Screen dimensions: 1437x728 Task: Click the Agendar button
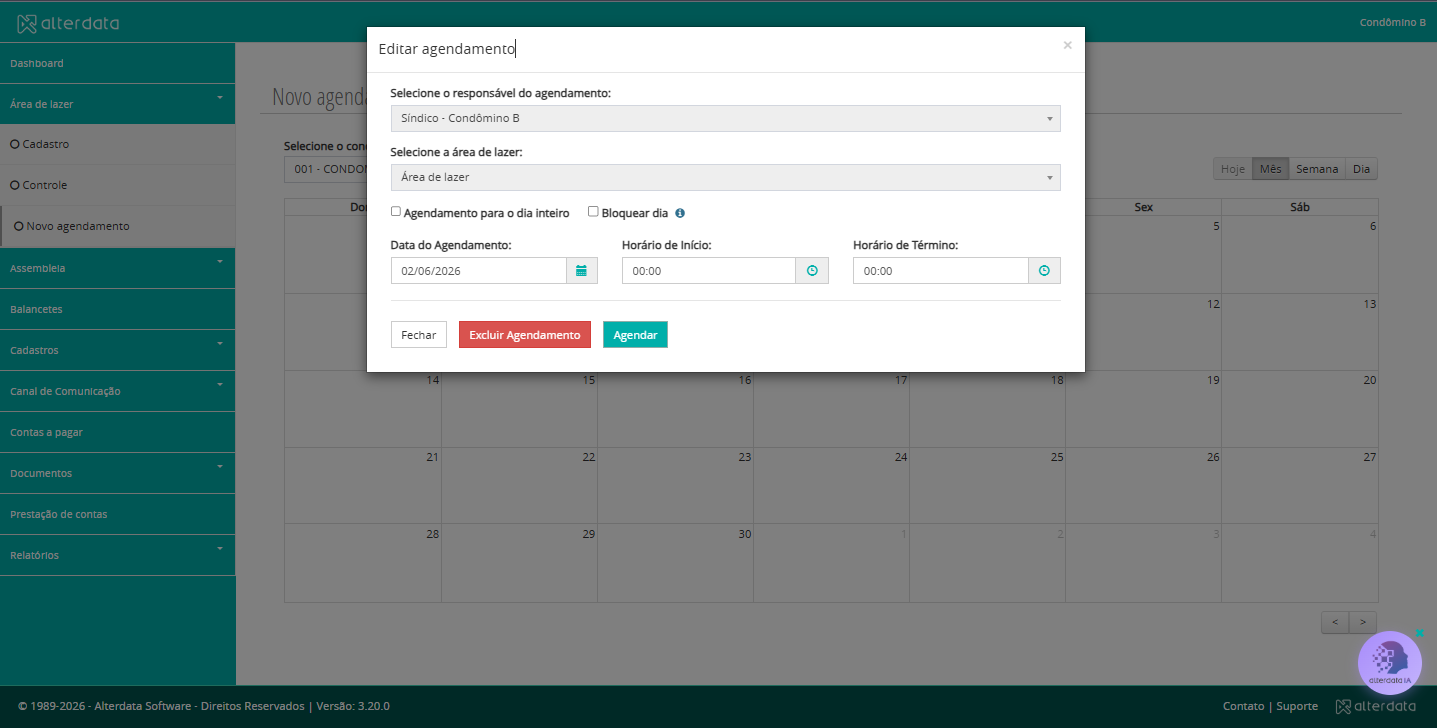coord(635,335)
